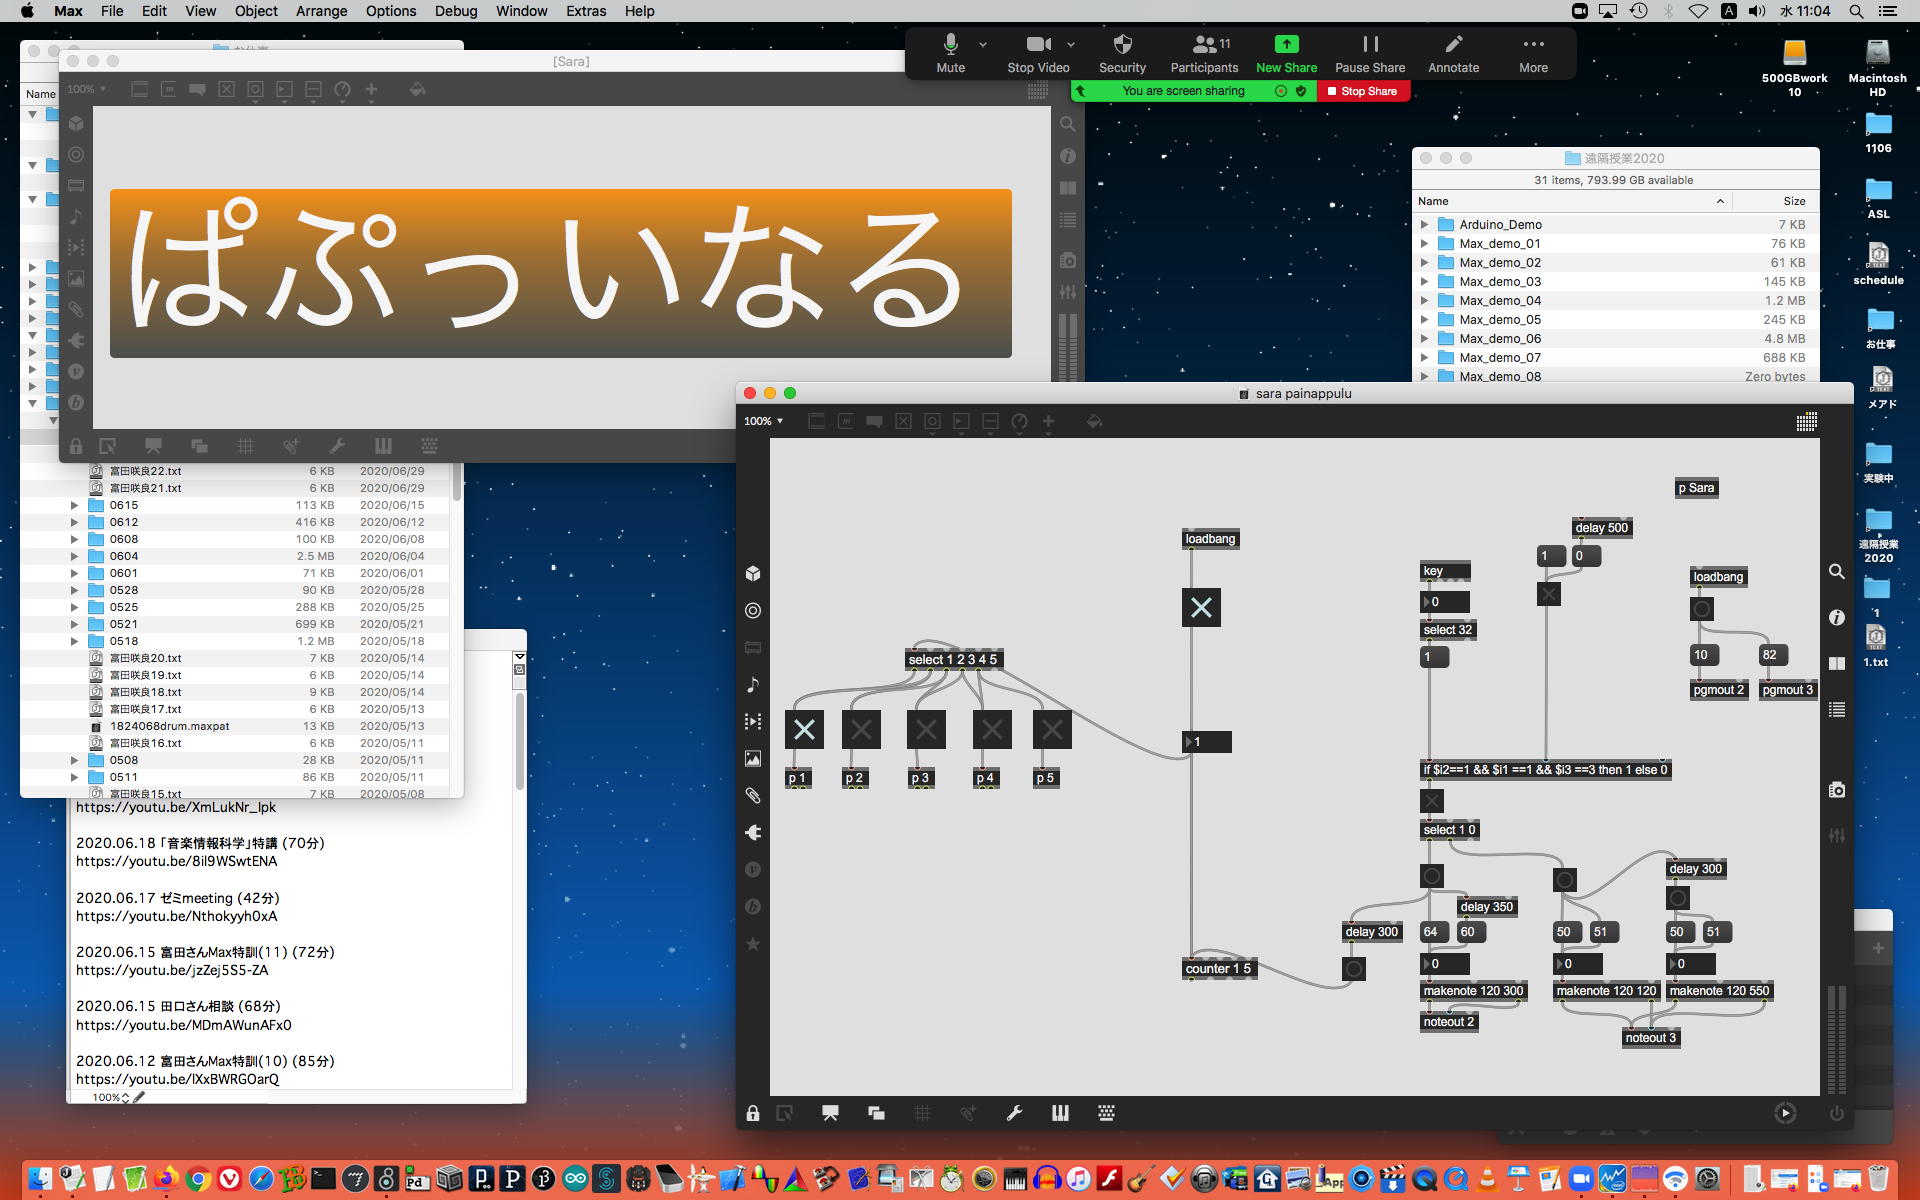Click the patcher calendar grid icon at top right
This screenshot has width=1920, height=1200.
pyautogui.click(x=1806, y=422)
